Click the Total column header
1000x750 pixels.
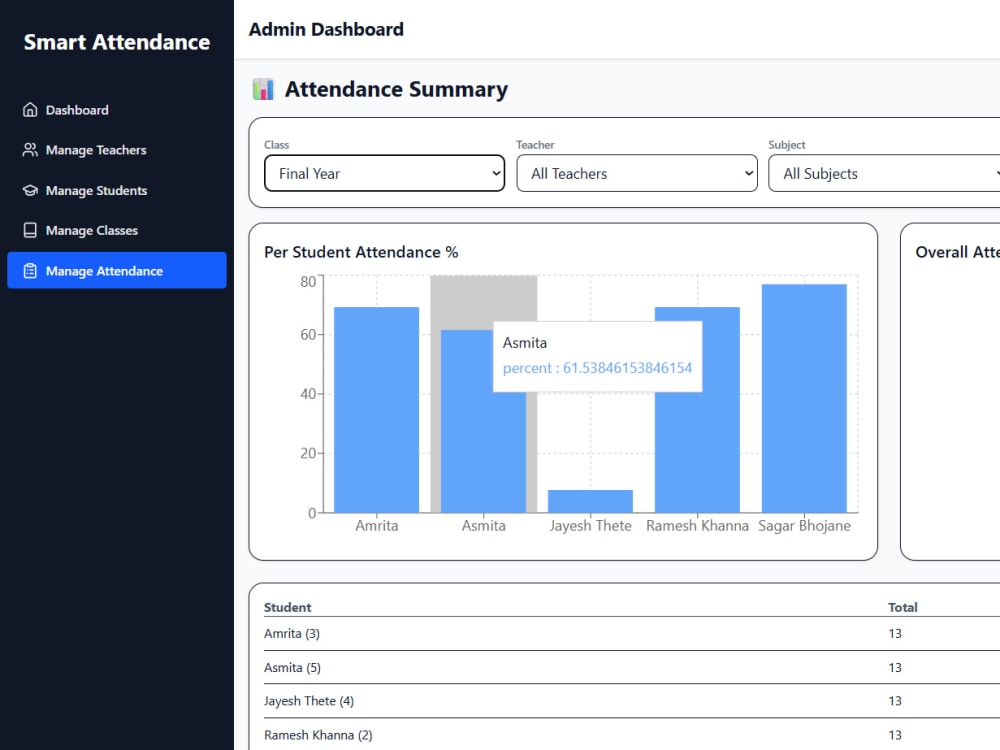pos(902,607)
